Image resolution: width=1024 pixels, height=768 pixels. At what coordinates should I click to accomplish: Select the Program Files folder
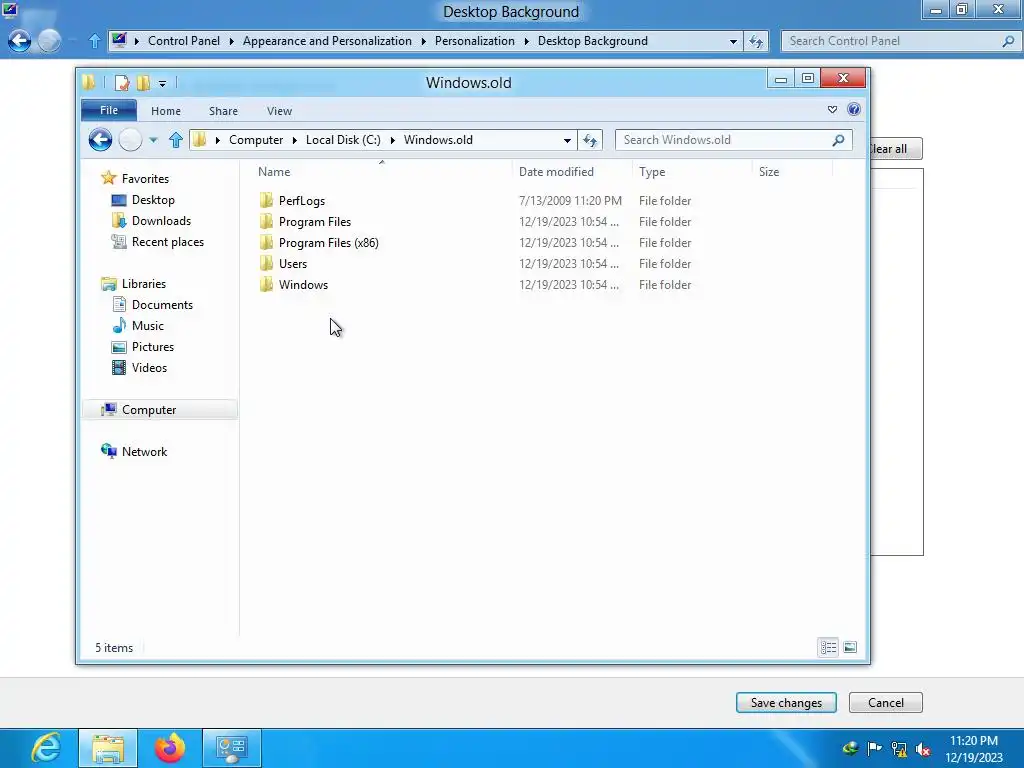click(x=314, y=221)
